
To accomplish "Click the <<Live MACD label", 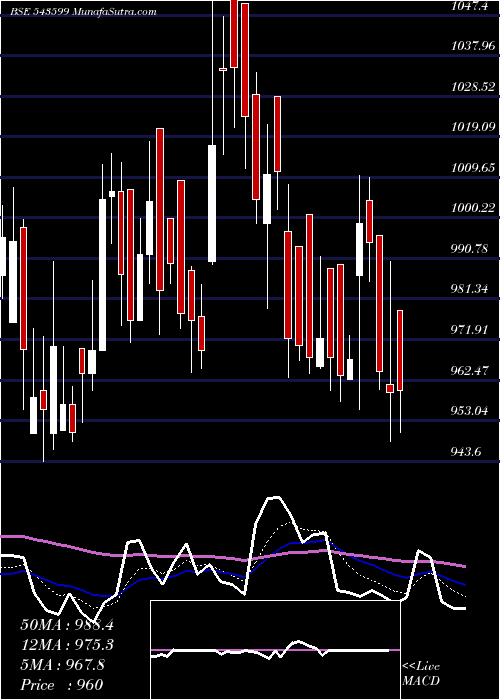I will point(421,674).
